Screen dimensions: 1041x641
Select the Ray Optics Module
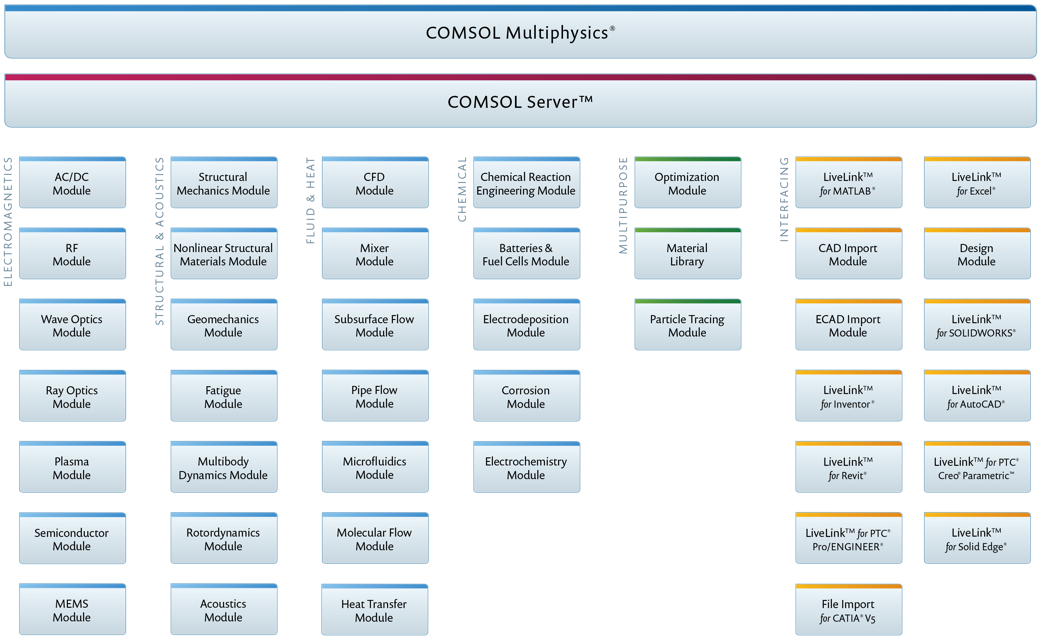click(x=72, y=396)
